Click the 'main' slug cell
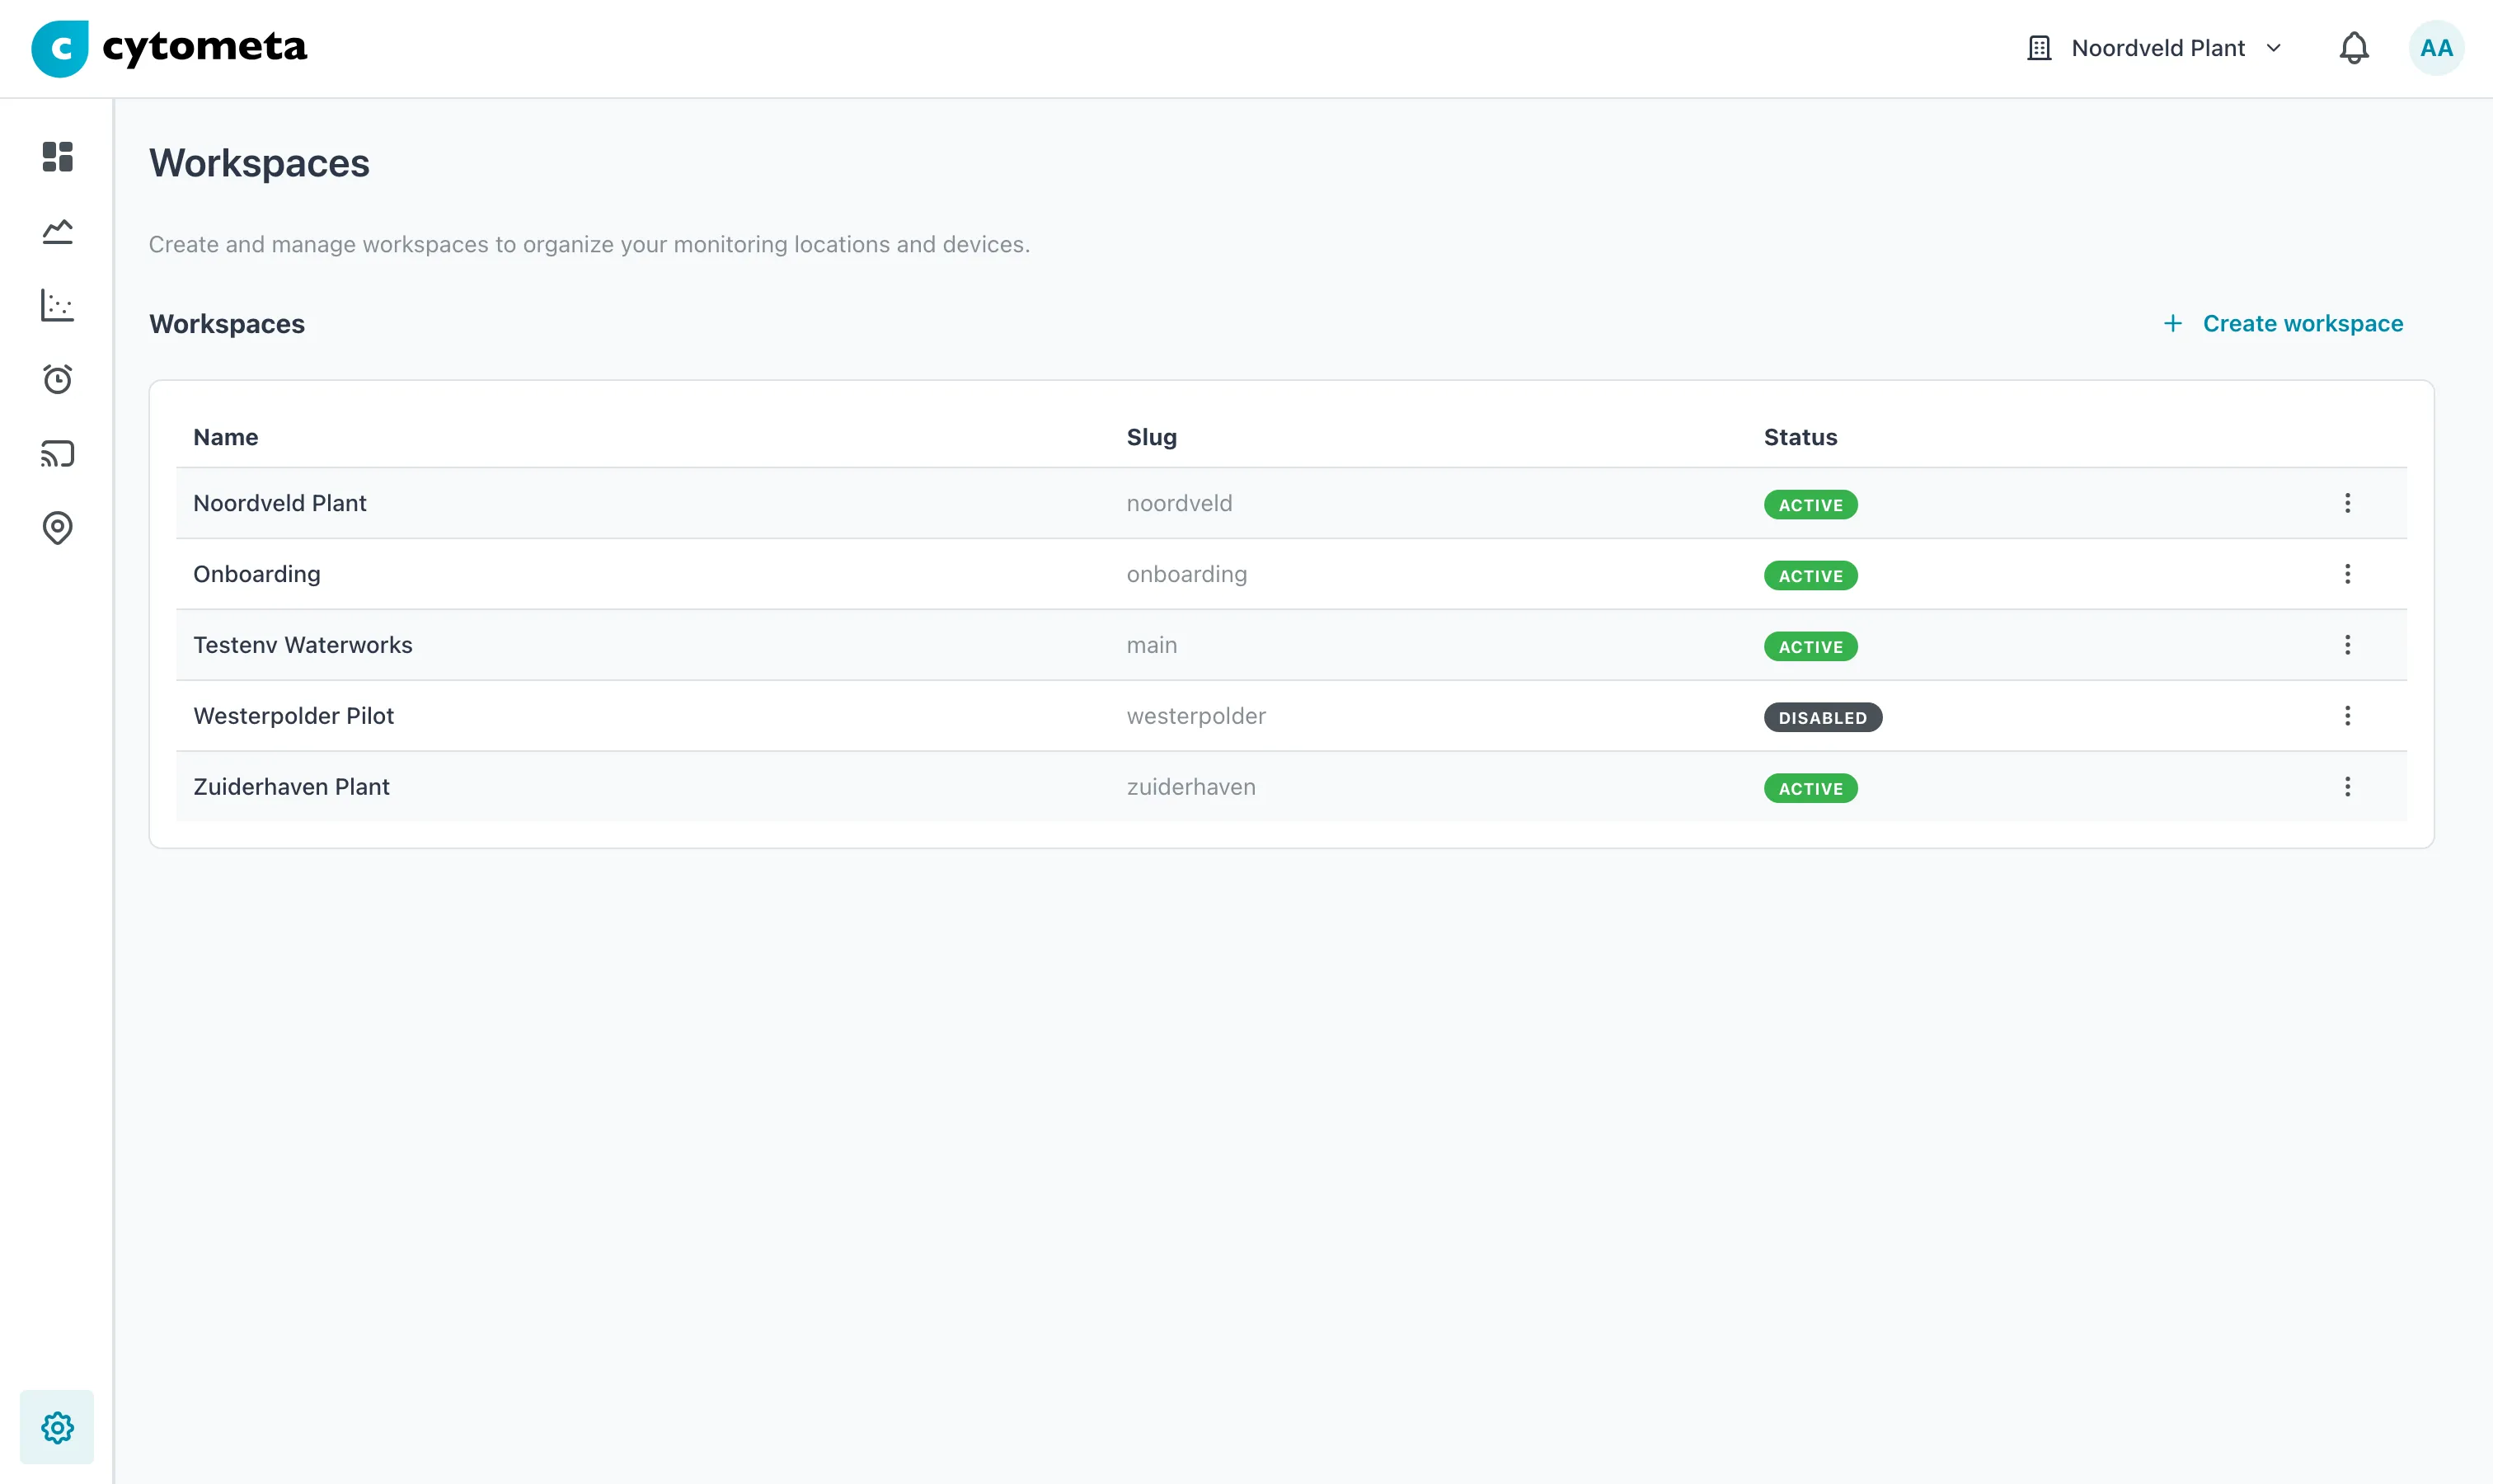The height and width of the screenshot is (1484, 2493). [x=1151, y=645]
